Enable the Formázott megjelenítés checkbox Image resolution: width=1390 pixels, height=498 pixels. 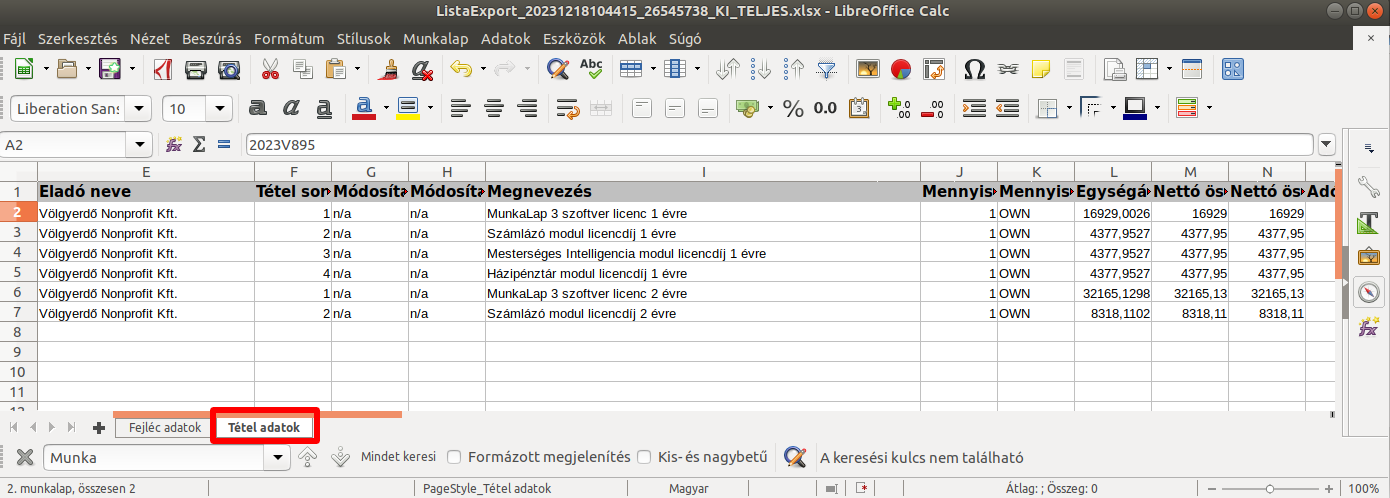coord(454,457)
